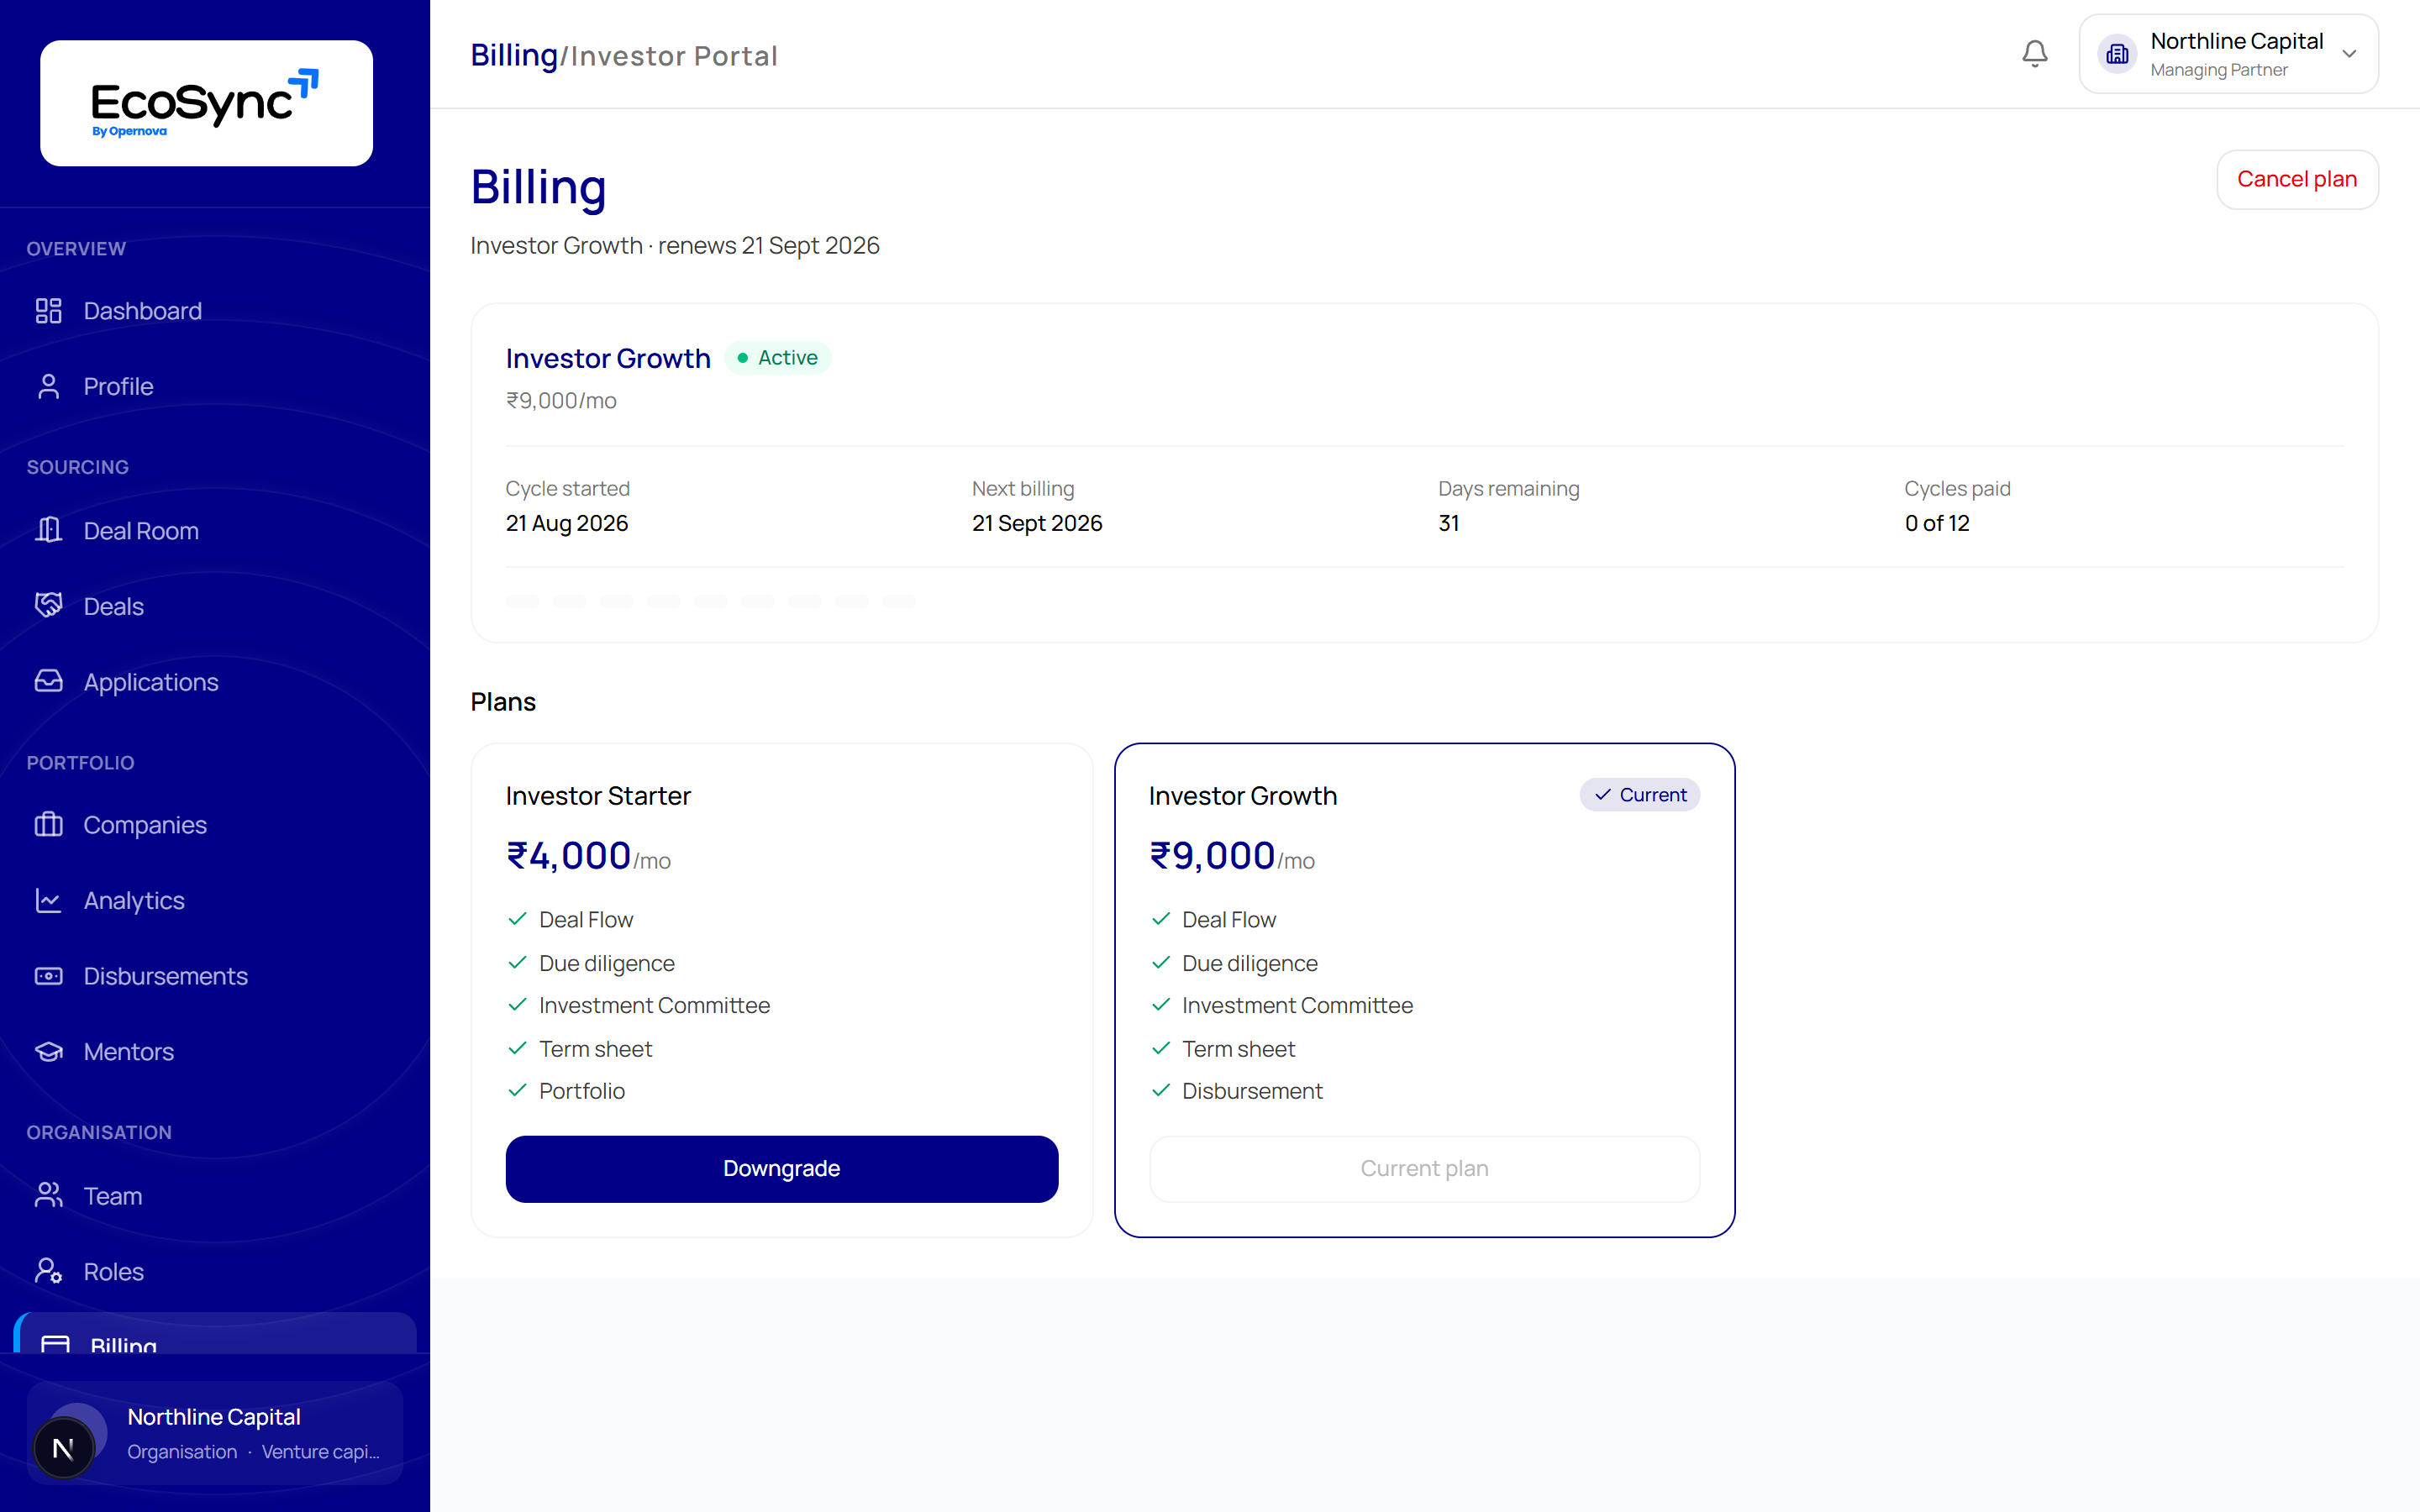Click the Deals handshake icon
2420x1512 pixels.
48,606
